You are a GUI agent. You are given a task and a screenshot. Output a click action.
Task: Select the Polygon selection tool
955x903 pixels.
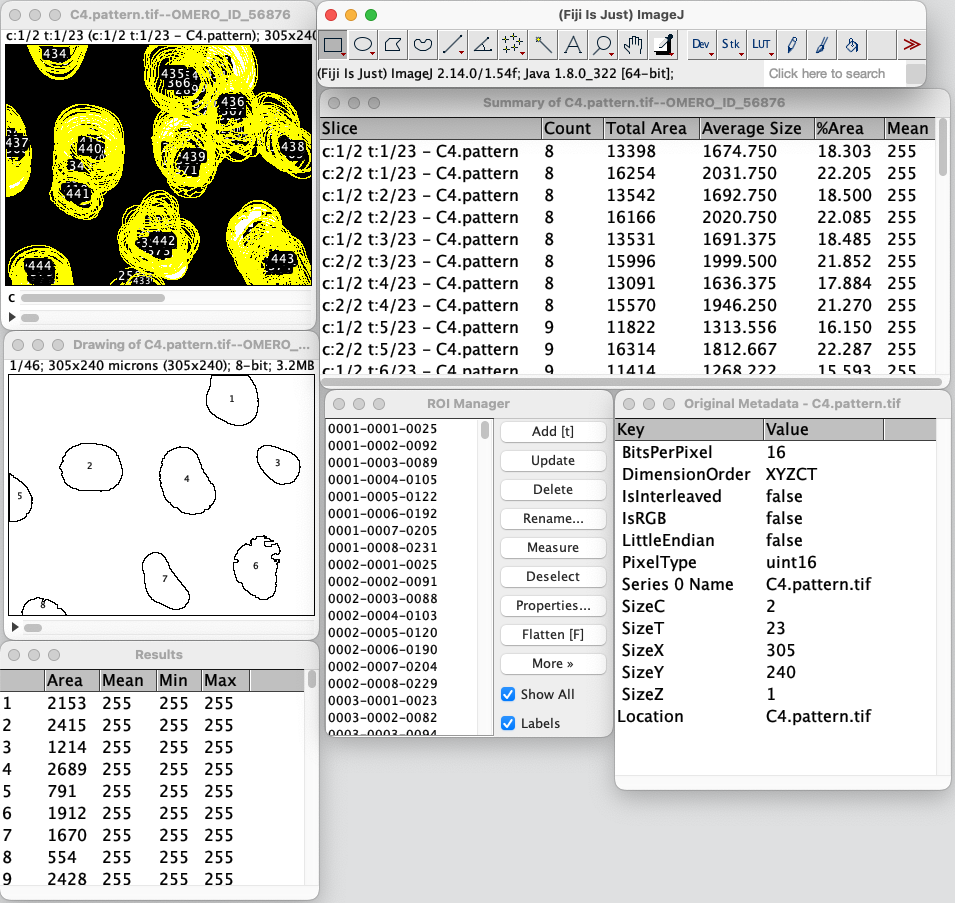click(393, 44)
